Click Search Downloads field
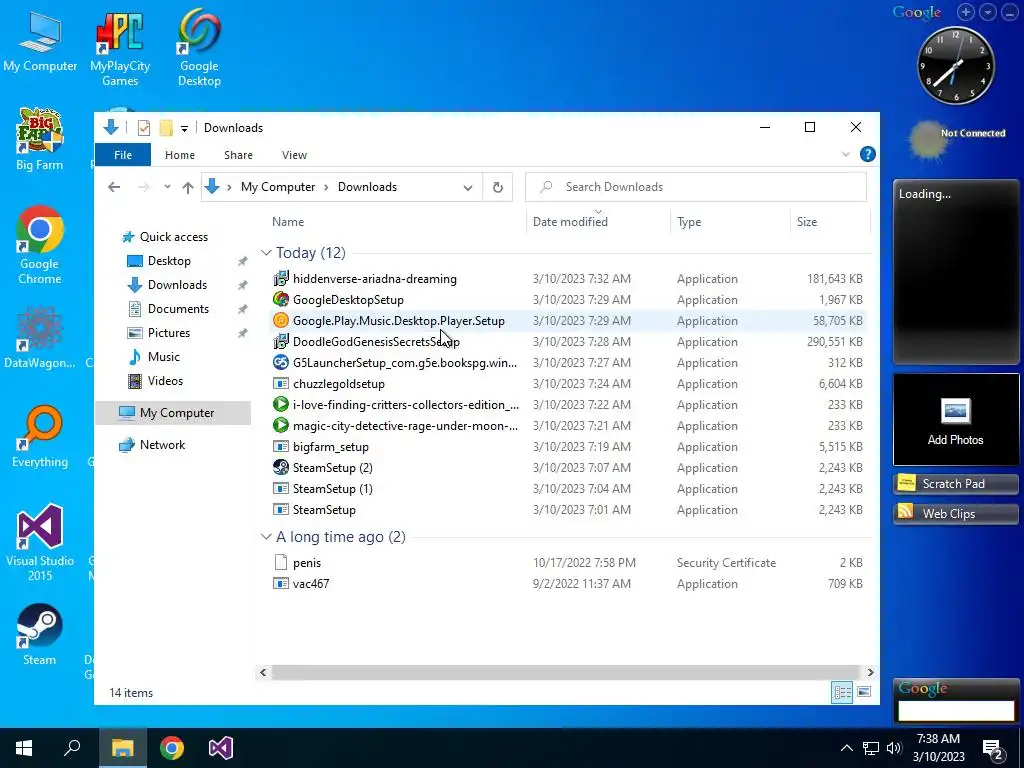Viewport: 1024px width, 768px height. tap(696, 187)
